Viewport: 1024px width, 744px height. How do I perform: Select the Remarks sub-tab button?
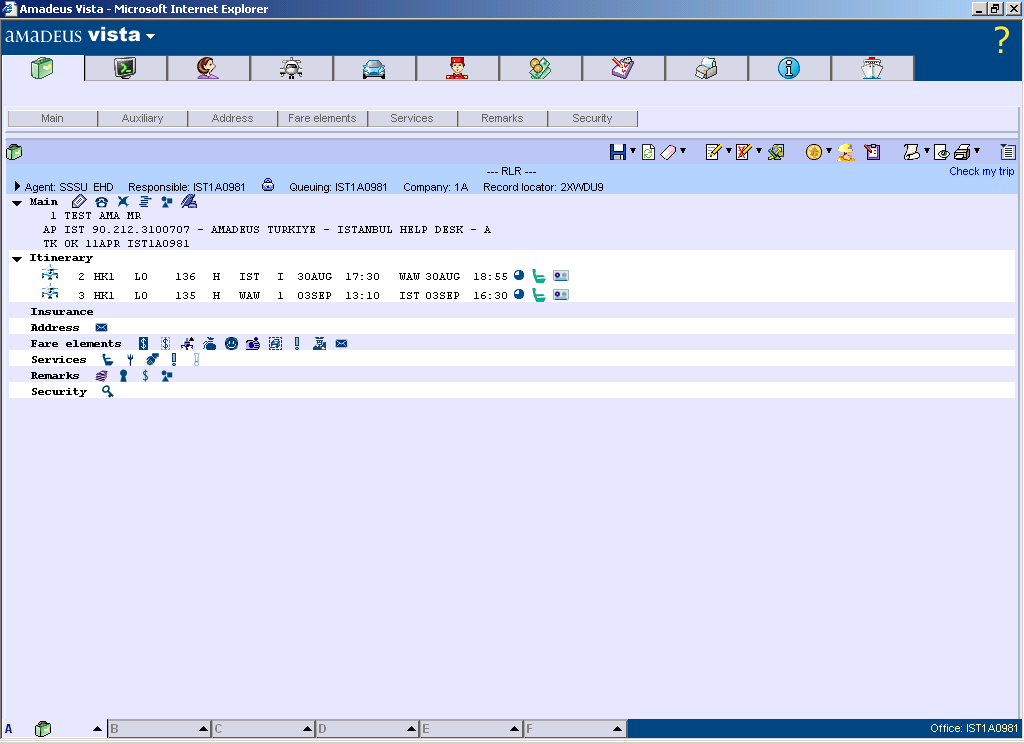coord(502,118)
